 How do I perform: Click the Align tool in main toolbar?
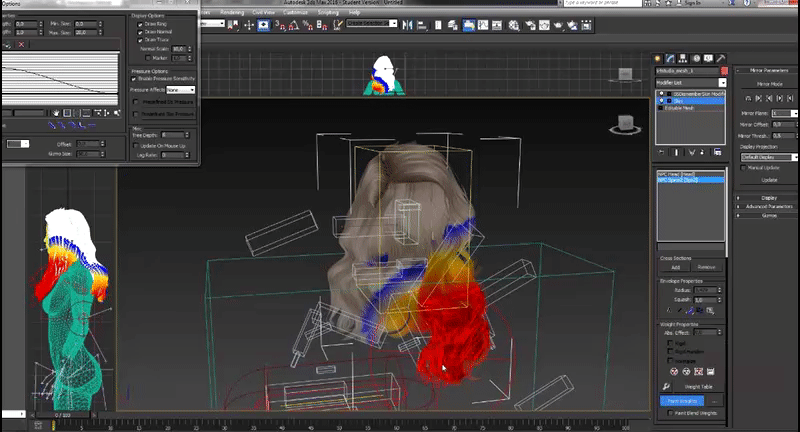[x=422, y=24]
